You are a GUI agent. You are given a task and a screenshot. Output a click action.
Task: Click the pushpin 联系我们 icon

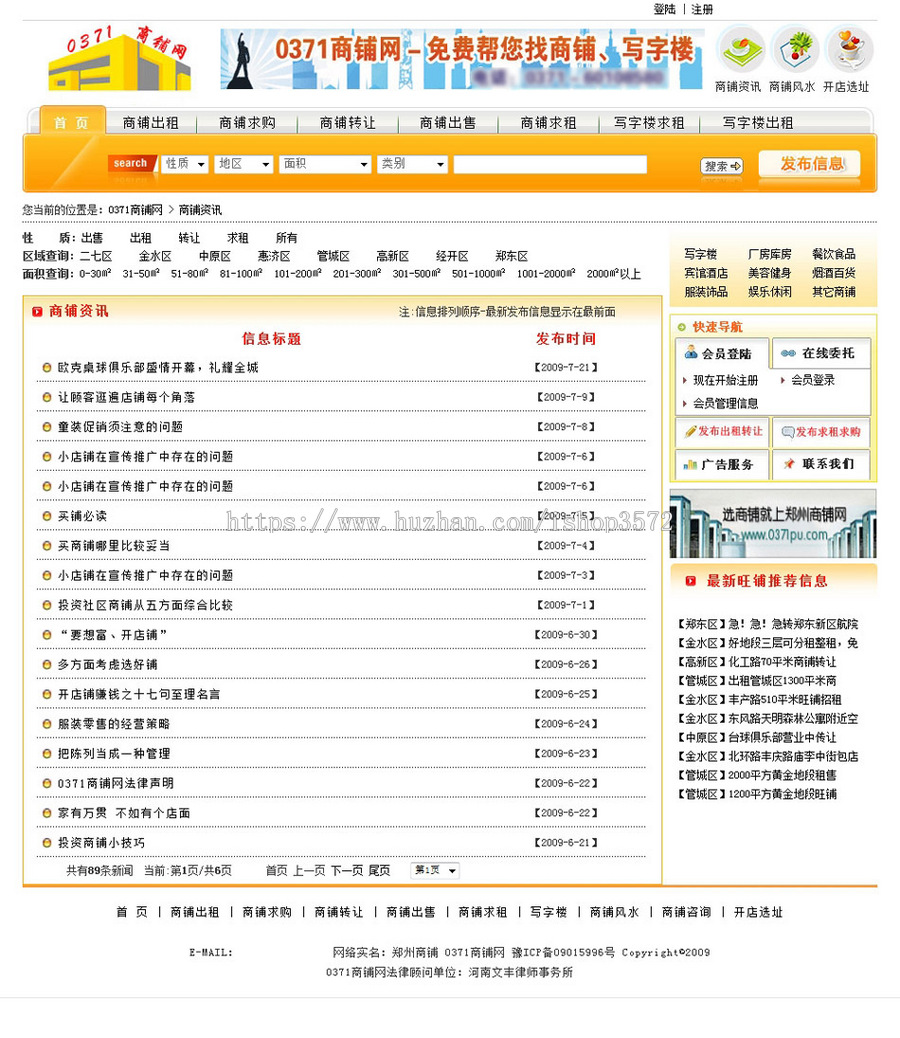coord(789,464)
